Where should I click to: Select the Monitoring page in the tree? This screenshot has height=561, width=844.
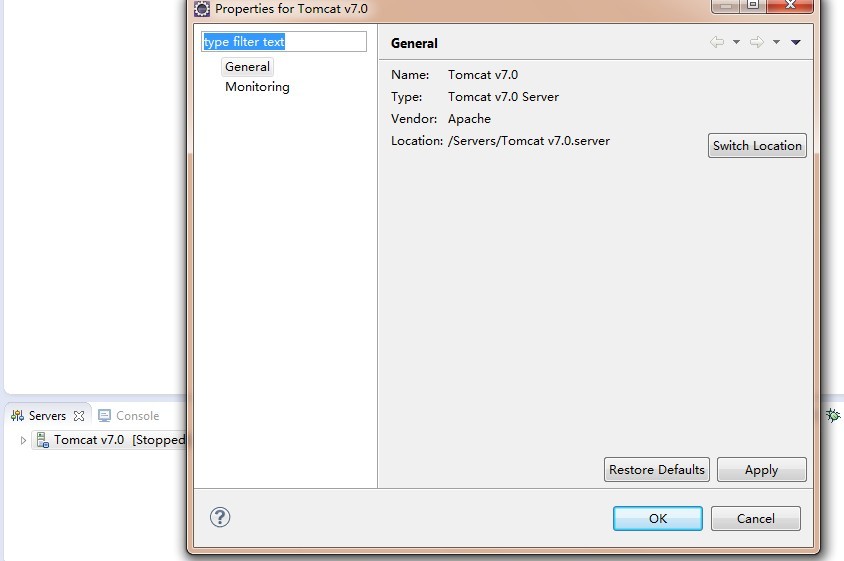point(257,87)
